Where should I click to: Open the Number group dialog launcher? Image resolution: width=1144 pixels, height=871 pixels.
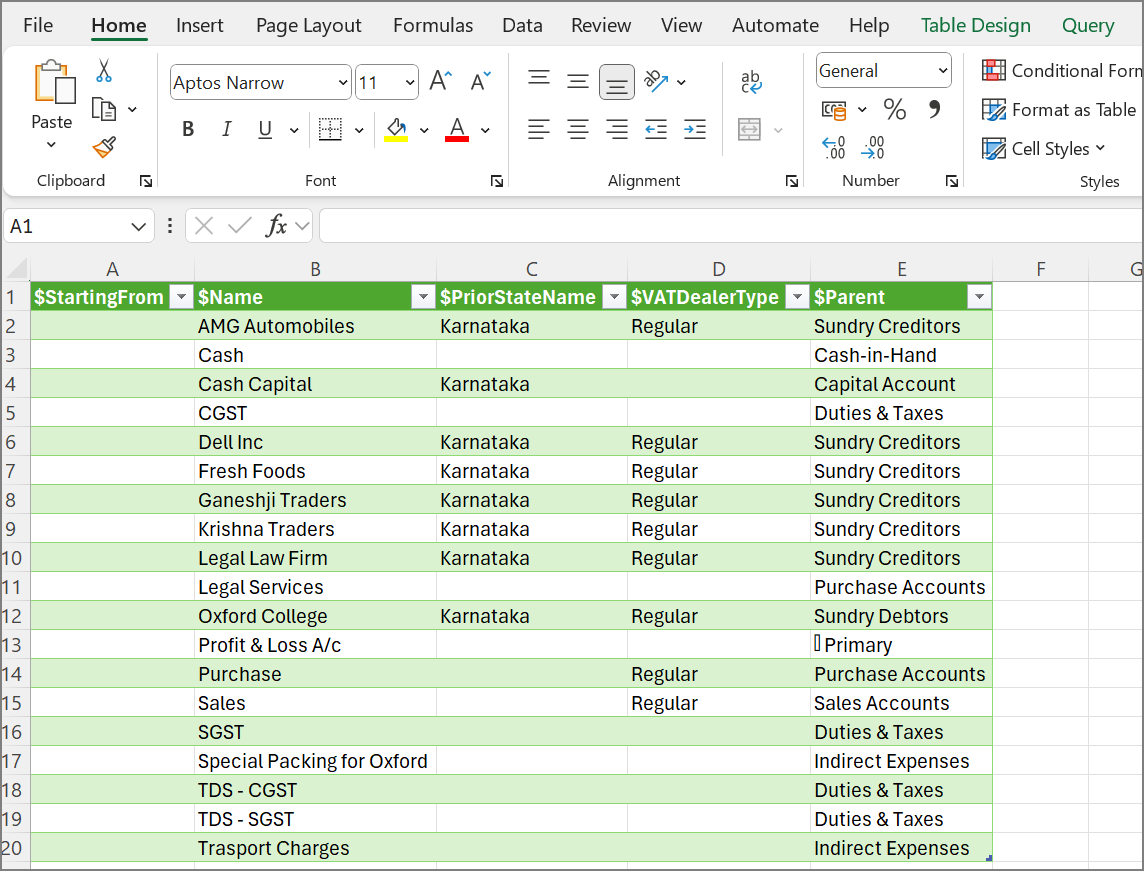point(951,181)
